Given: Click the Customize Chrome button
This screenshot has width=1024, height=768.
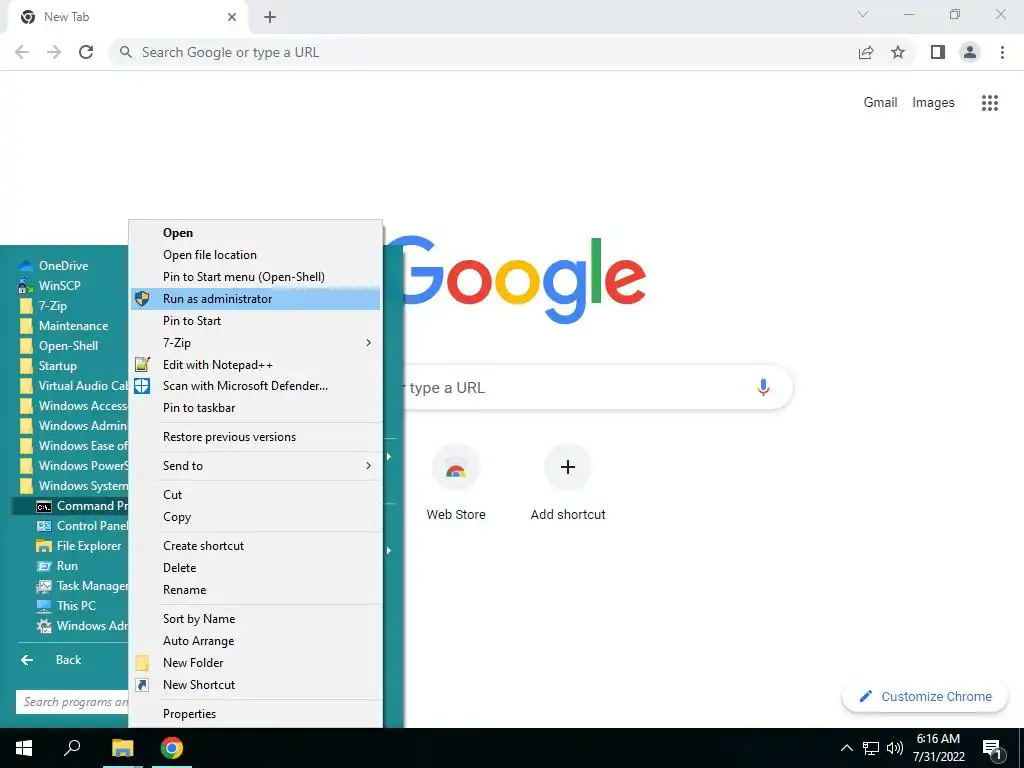Looking at the screenshot, I should [x=925, y=697].
